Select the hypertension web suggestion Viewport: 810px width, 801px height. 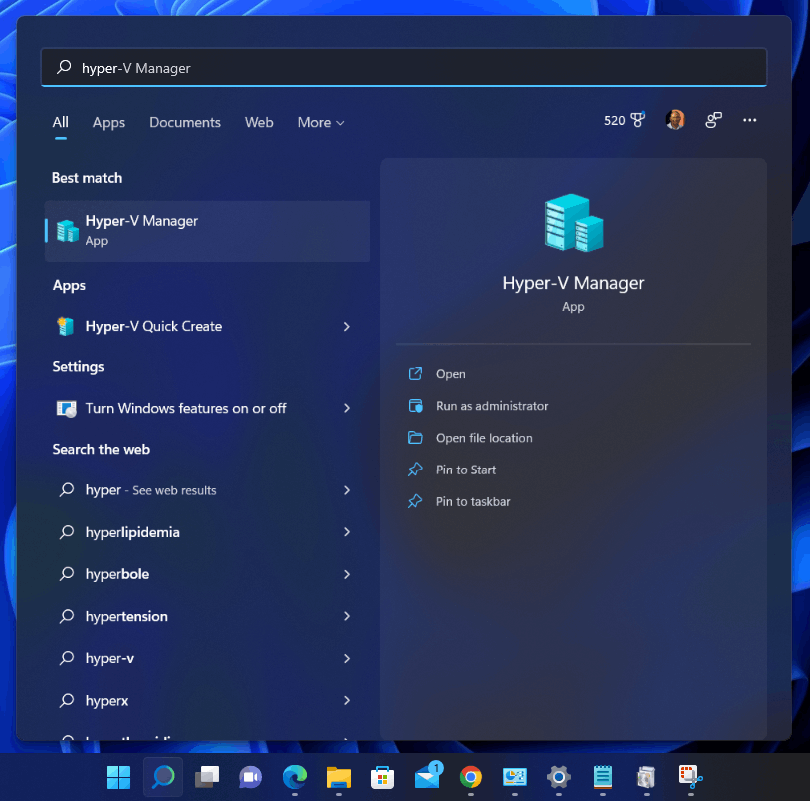tap(205, 616)
